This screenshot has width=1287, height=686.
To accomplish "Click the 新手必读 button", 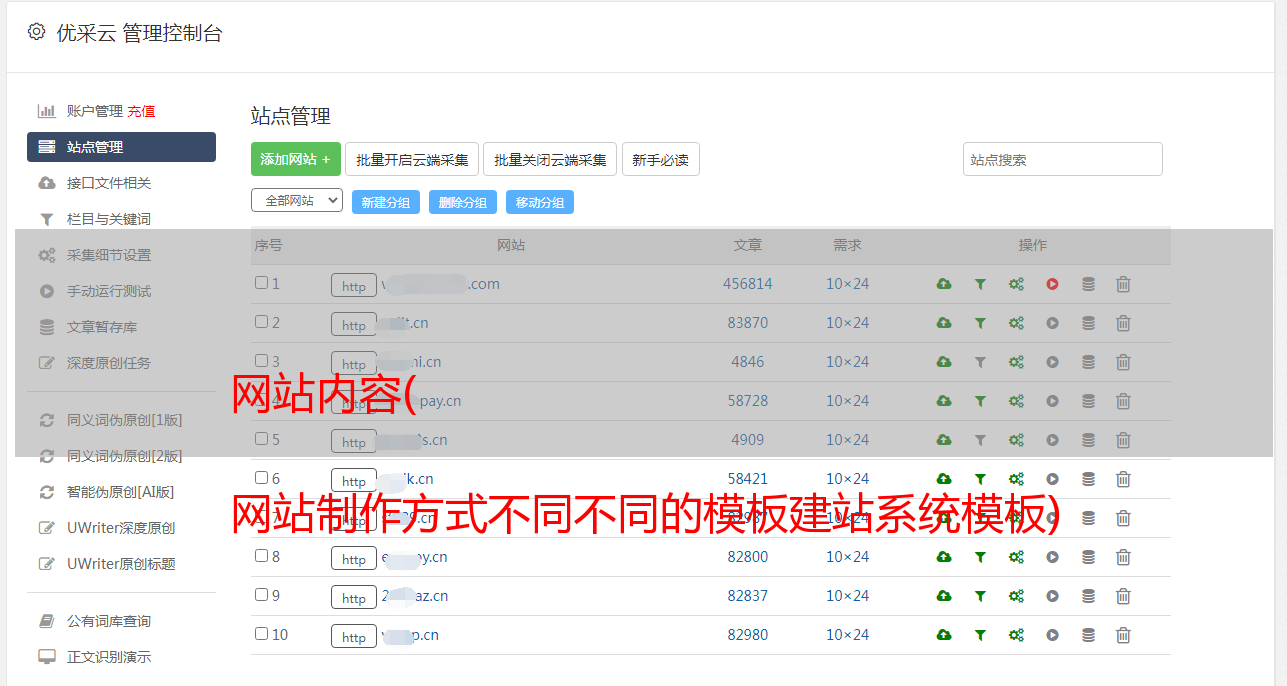I will coord(661,159).
